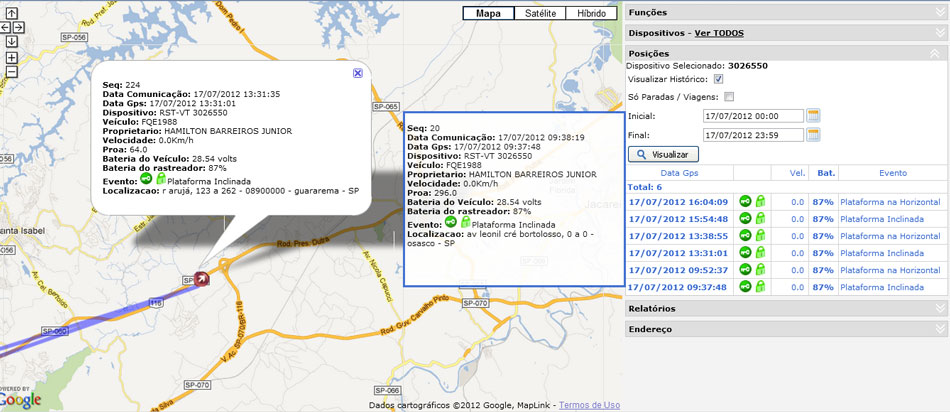Expand the Funções panel
950x412 pixels.
pos(938,12)
